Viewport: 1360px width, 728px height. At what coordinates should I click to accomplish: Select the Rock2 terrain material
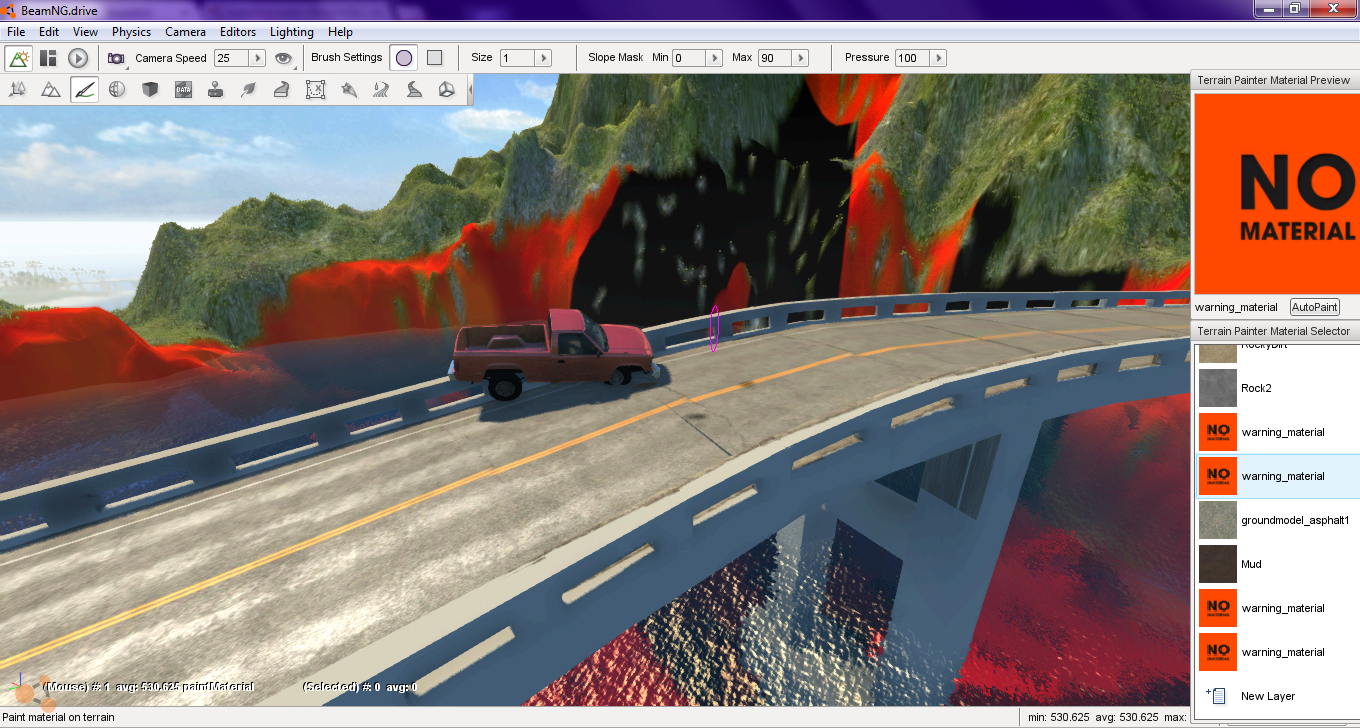[x=1279, y=388]
